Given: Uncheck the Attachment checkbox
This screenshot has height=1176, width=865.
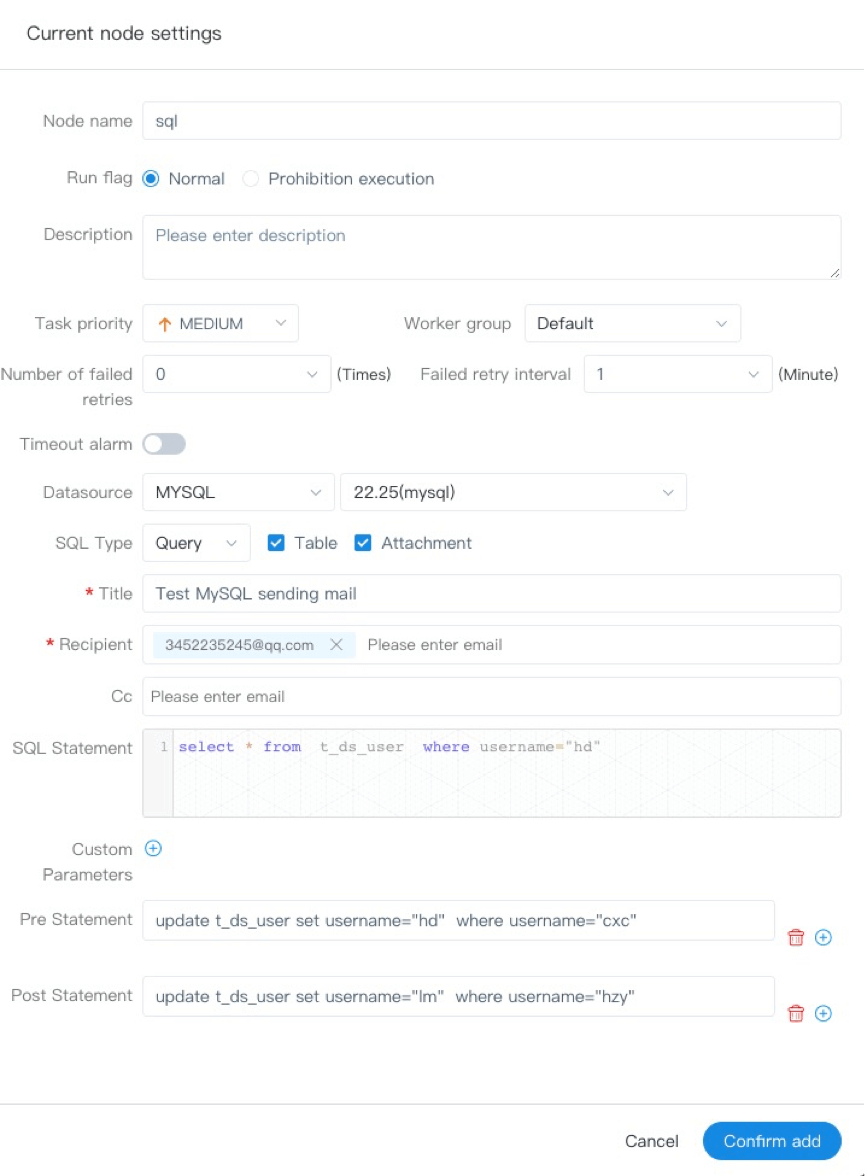Looking at the screenshot, I should click(x=363, y=543).
